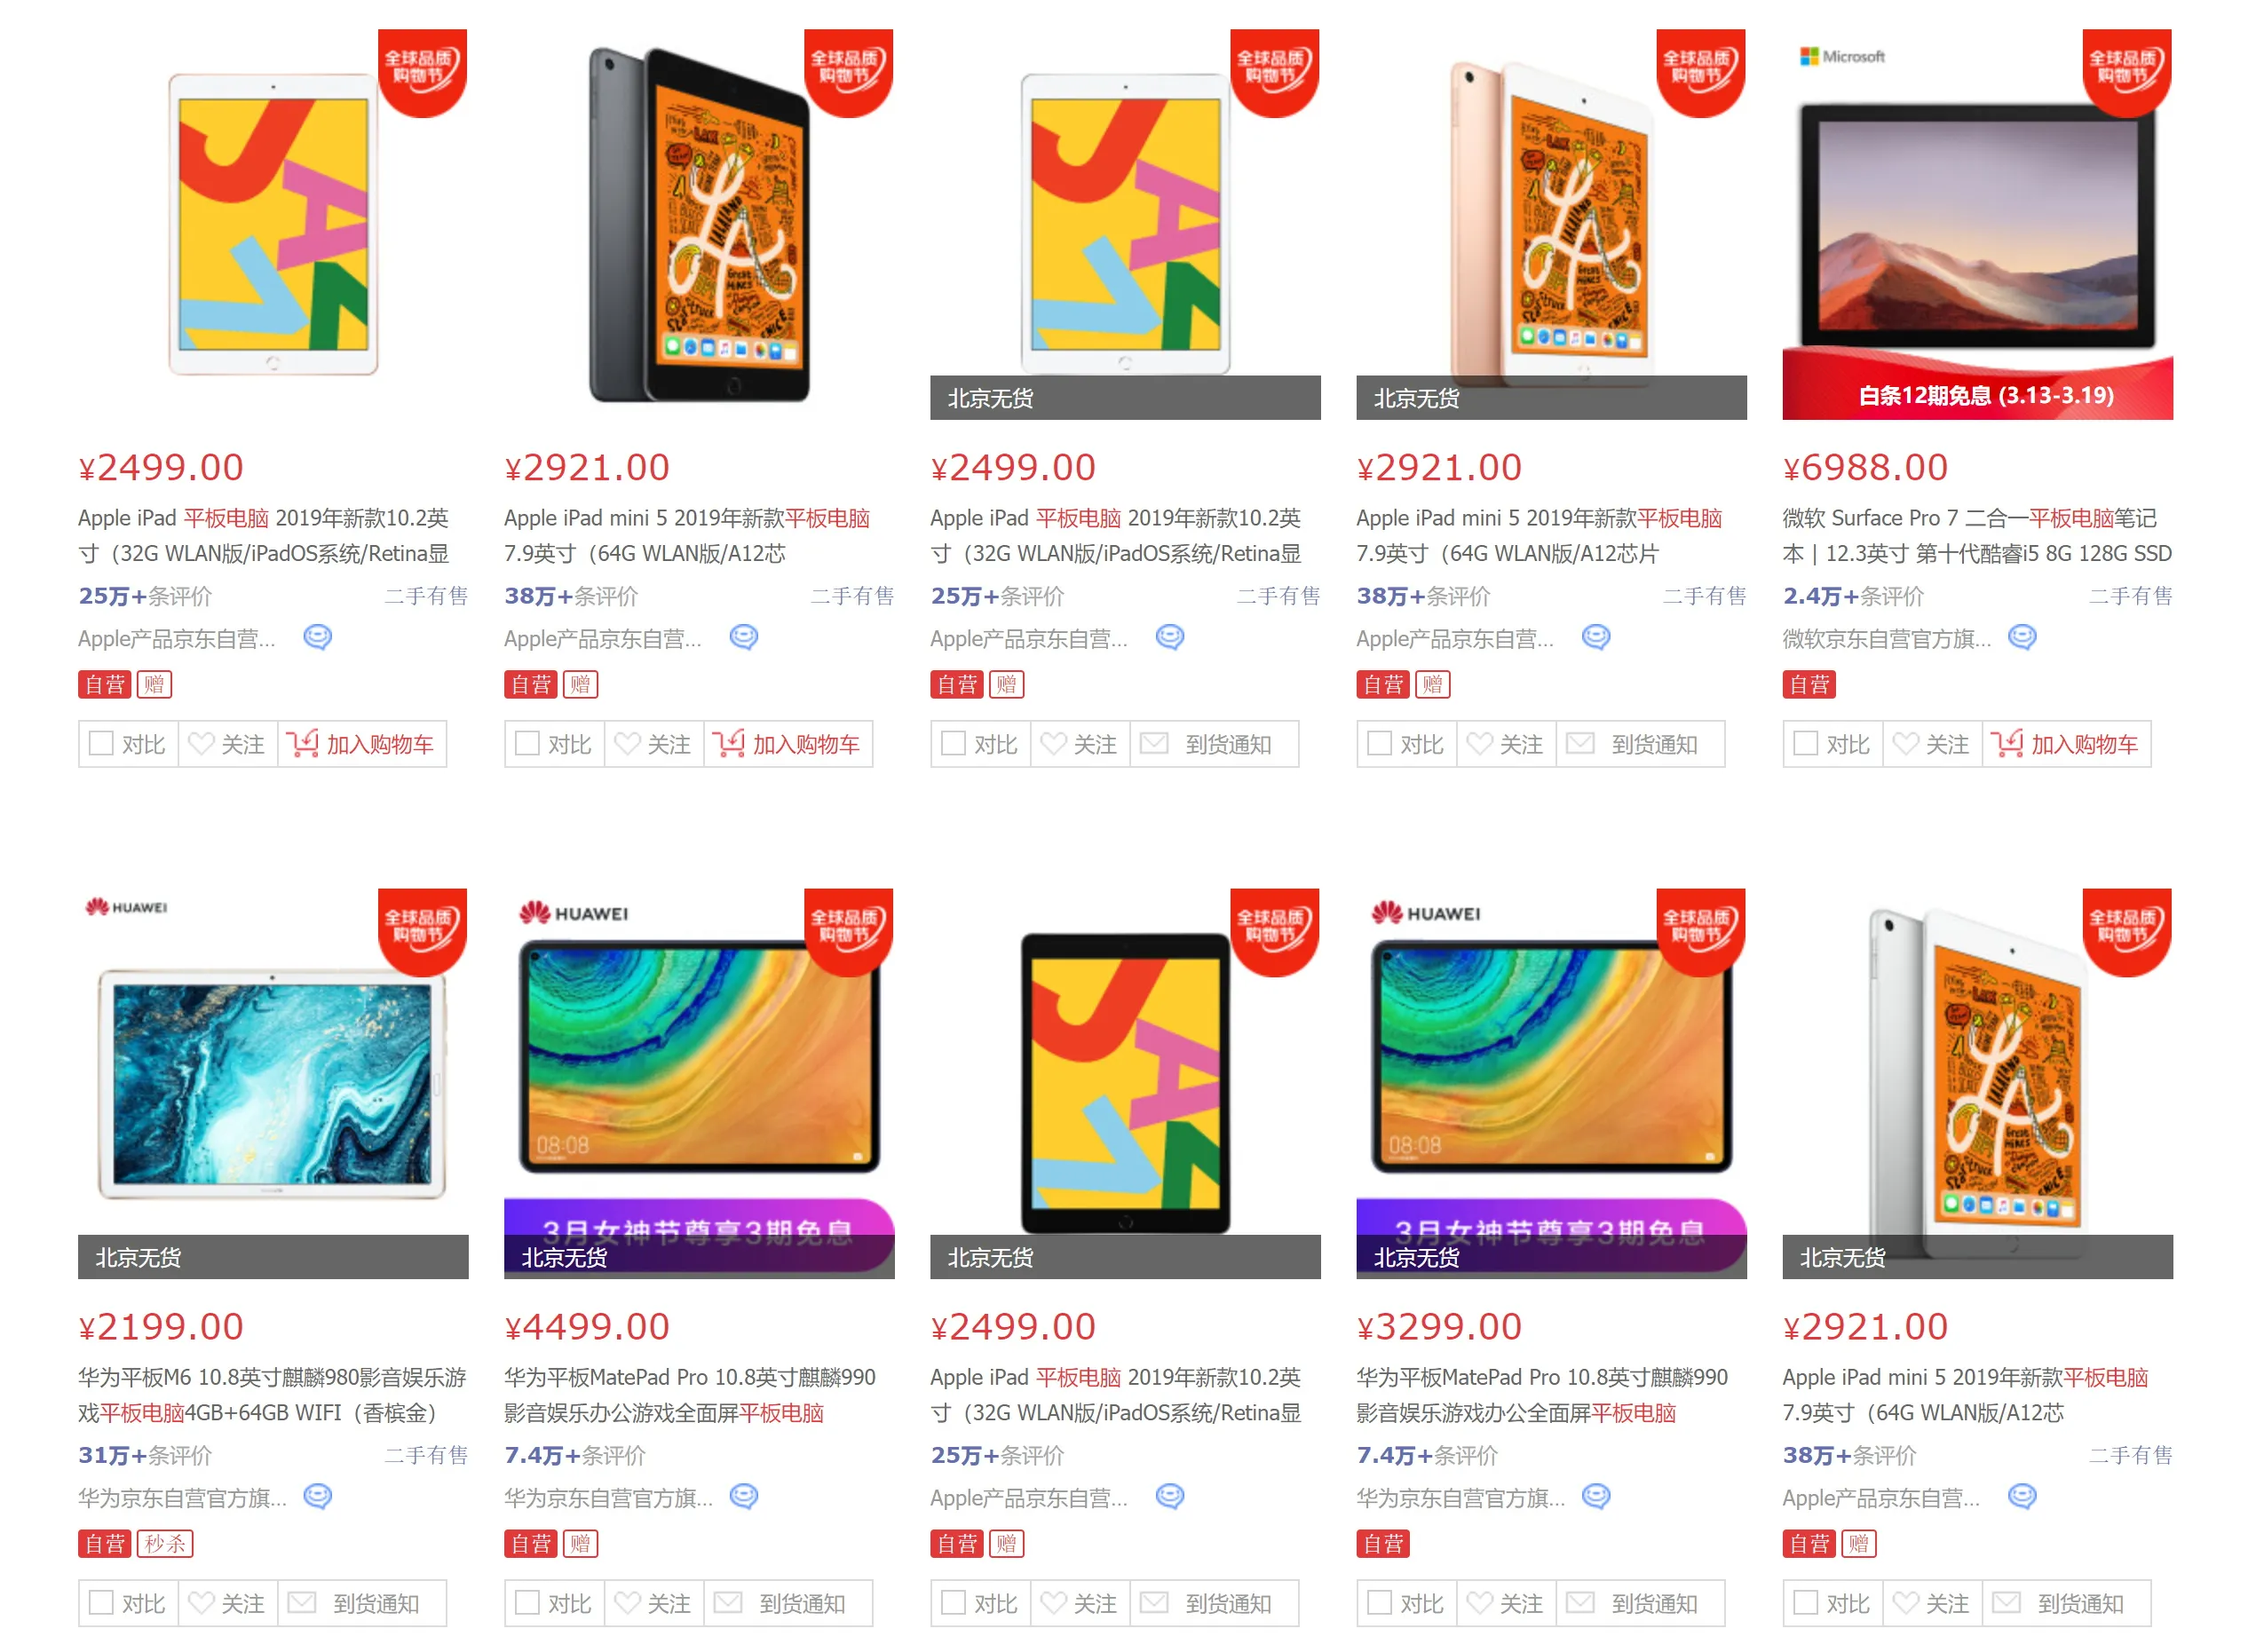
Task: Click the 秒杀 tag on Huawei M6
Action: [x=165, y=1543]
